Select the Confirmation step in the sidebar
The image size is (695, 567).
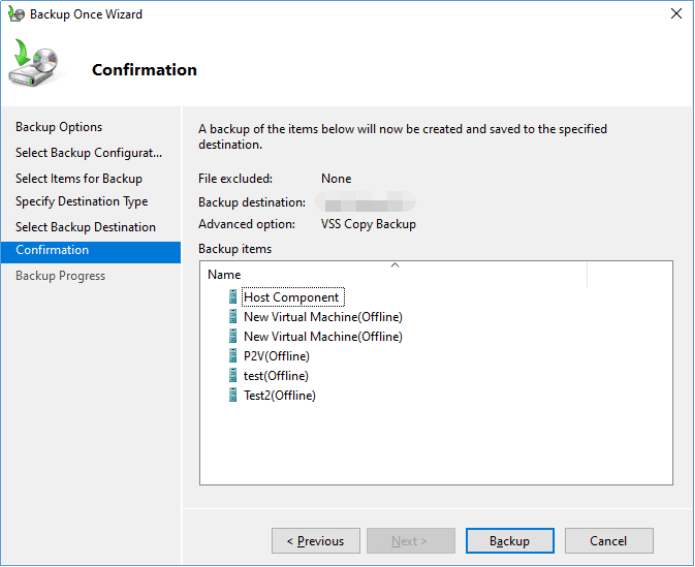click(52, 251)
